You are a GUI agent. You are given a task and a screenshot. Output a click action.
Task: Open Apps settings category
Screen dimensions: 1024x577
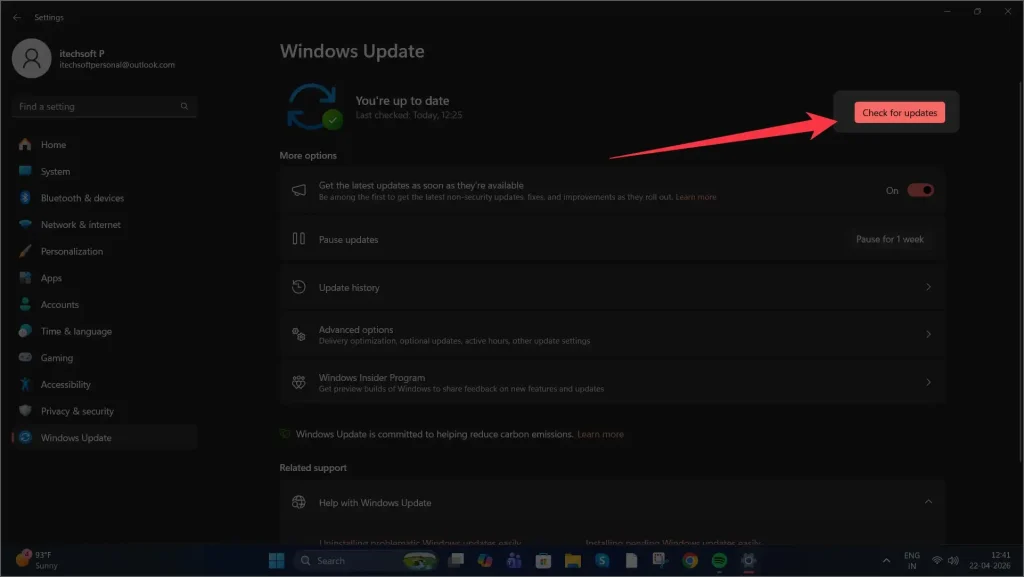[x=104, y=278]
